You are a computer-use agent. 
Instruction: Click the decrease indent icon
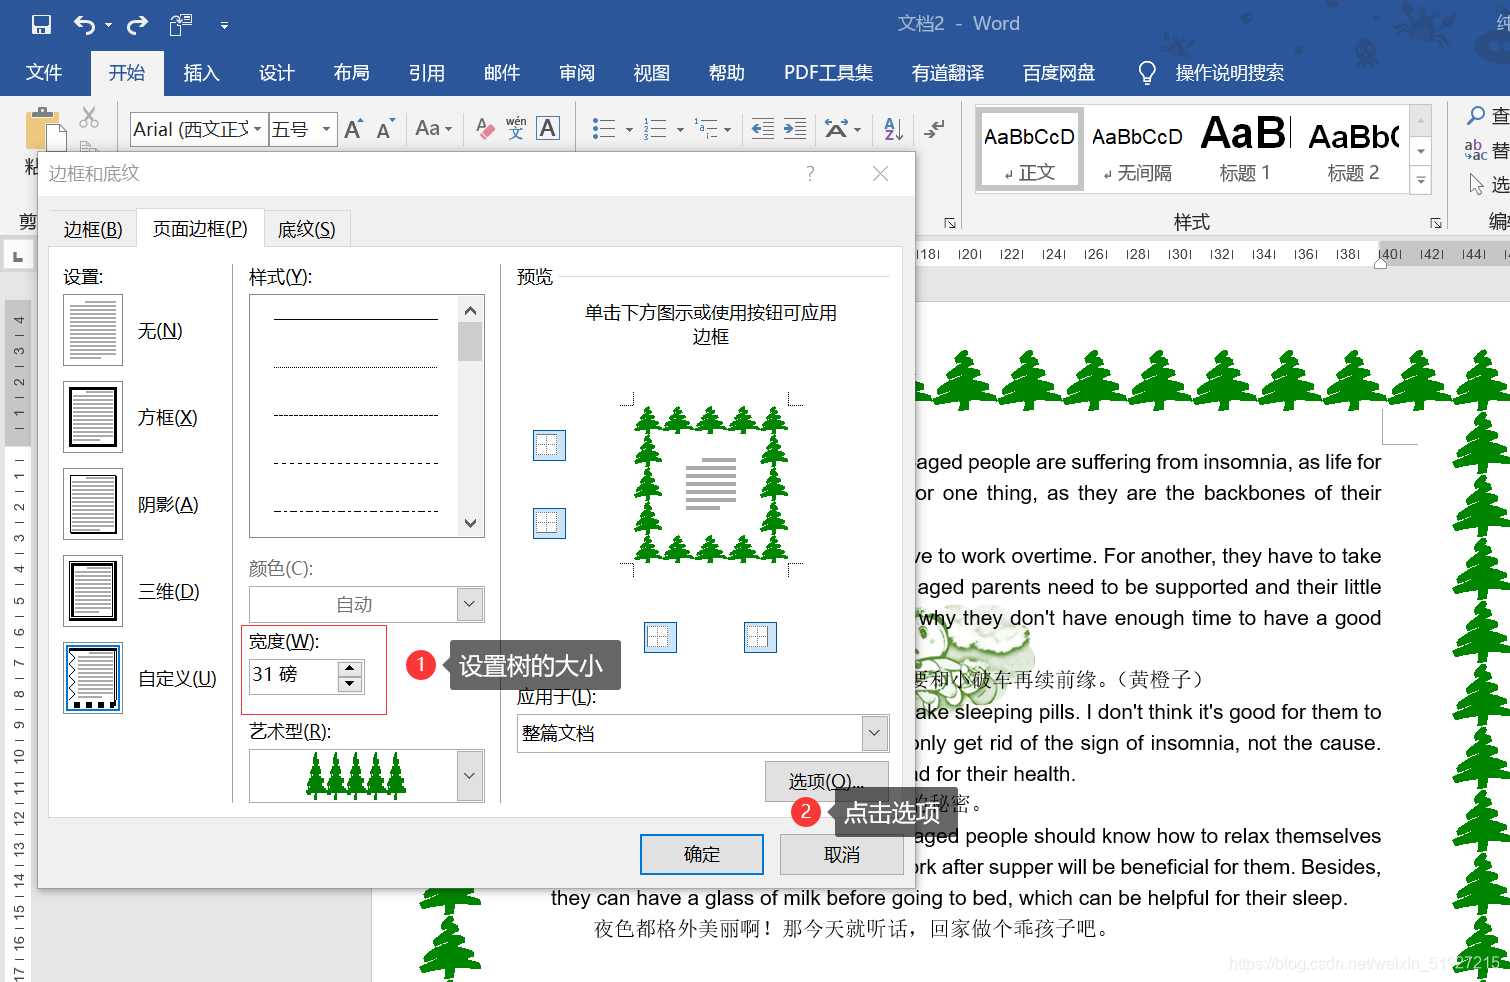(x=763, y=128)
